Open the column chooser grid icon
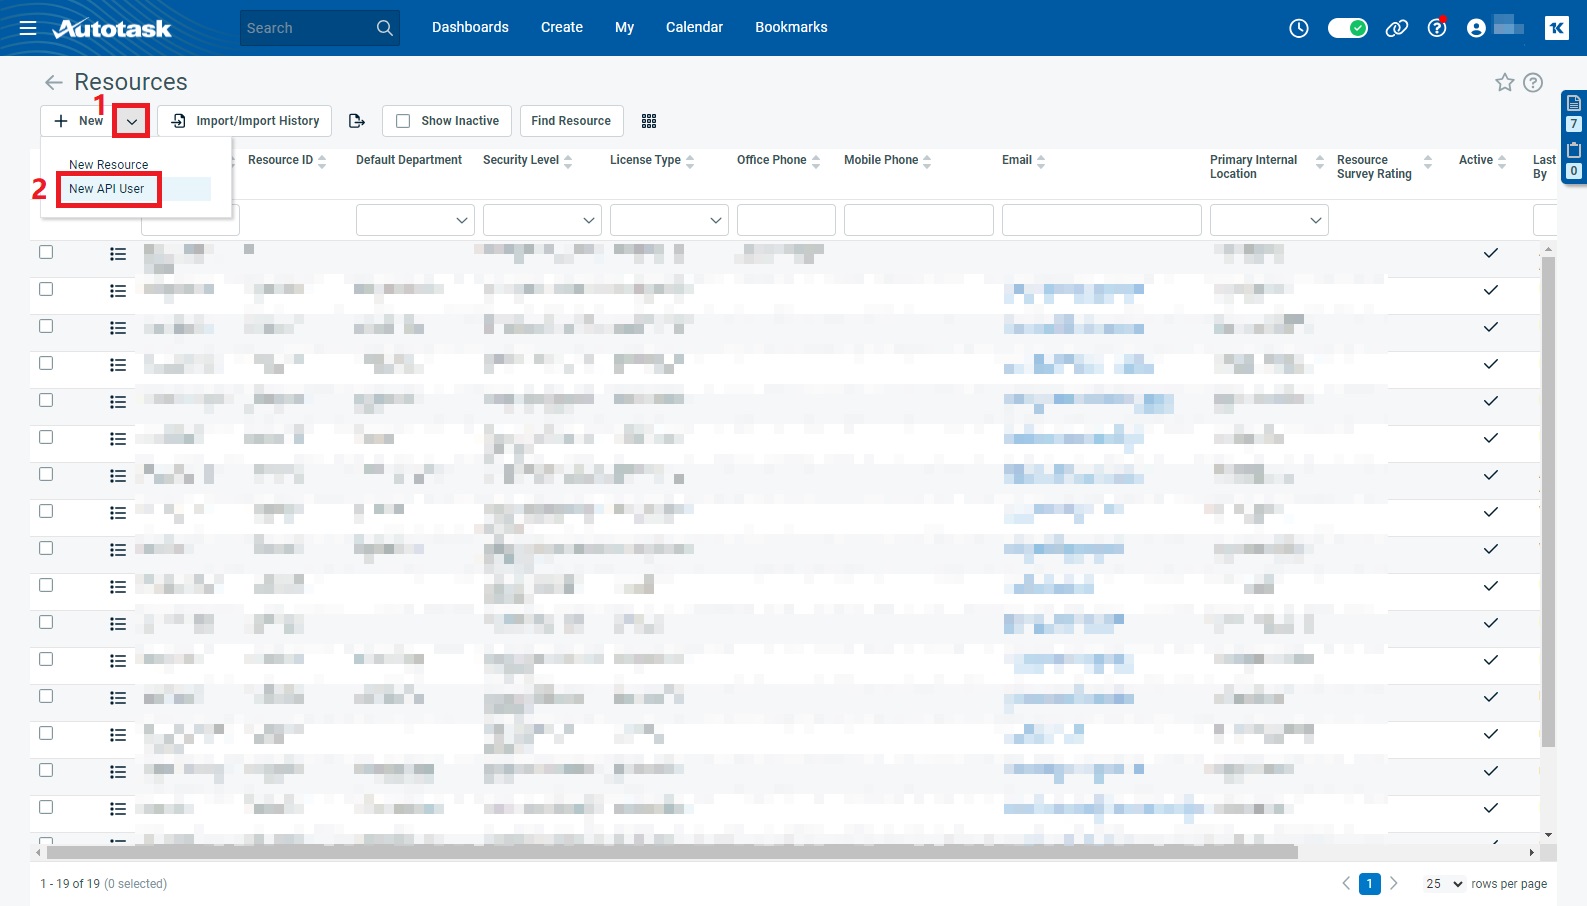The width and height of the screenshot is (1587, 906). 649,121
